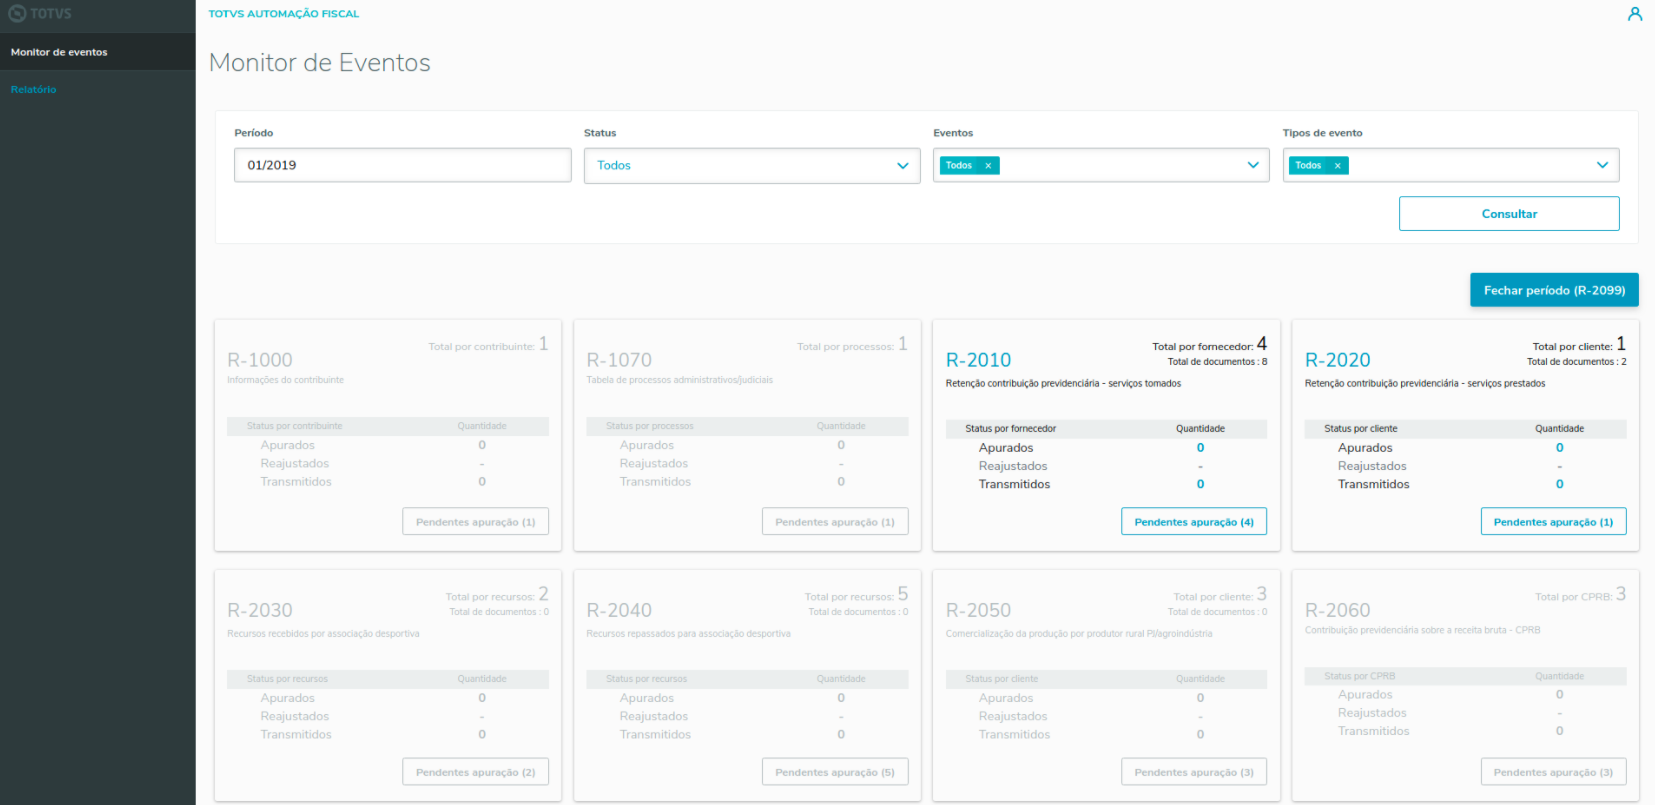Click R-2010 description about serviços tomados
The image size is (1655, 805).
pyautogui.click(x=1063, y=384)
